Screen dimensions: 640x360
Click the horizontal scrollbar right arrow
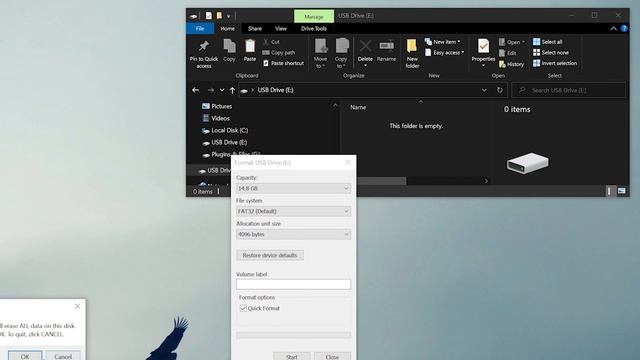pos(486,181)
